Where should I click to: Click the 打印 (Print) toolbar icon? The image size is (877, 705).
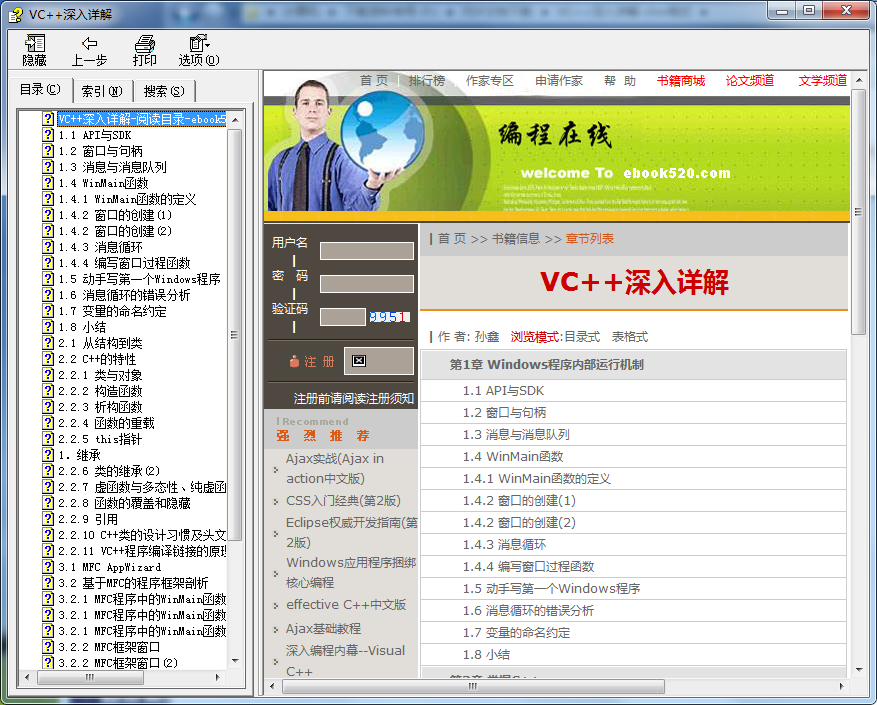point(145,44)
